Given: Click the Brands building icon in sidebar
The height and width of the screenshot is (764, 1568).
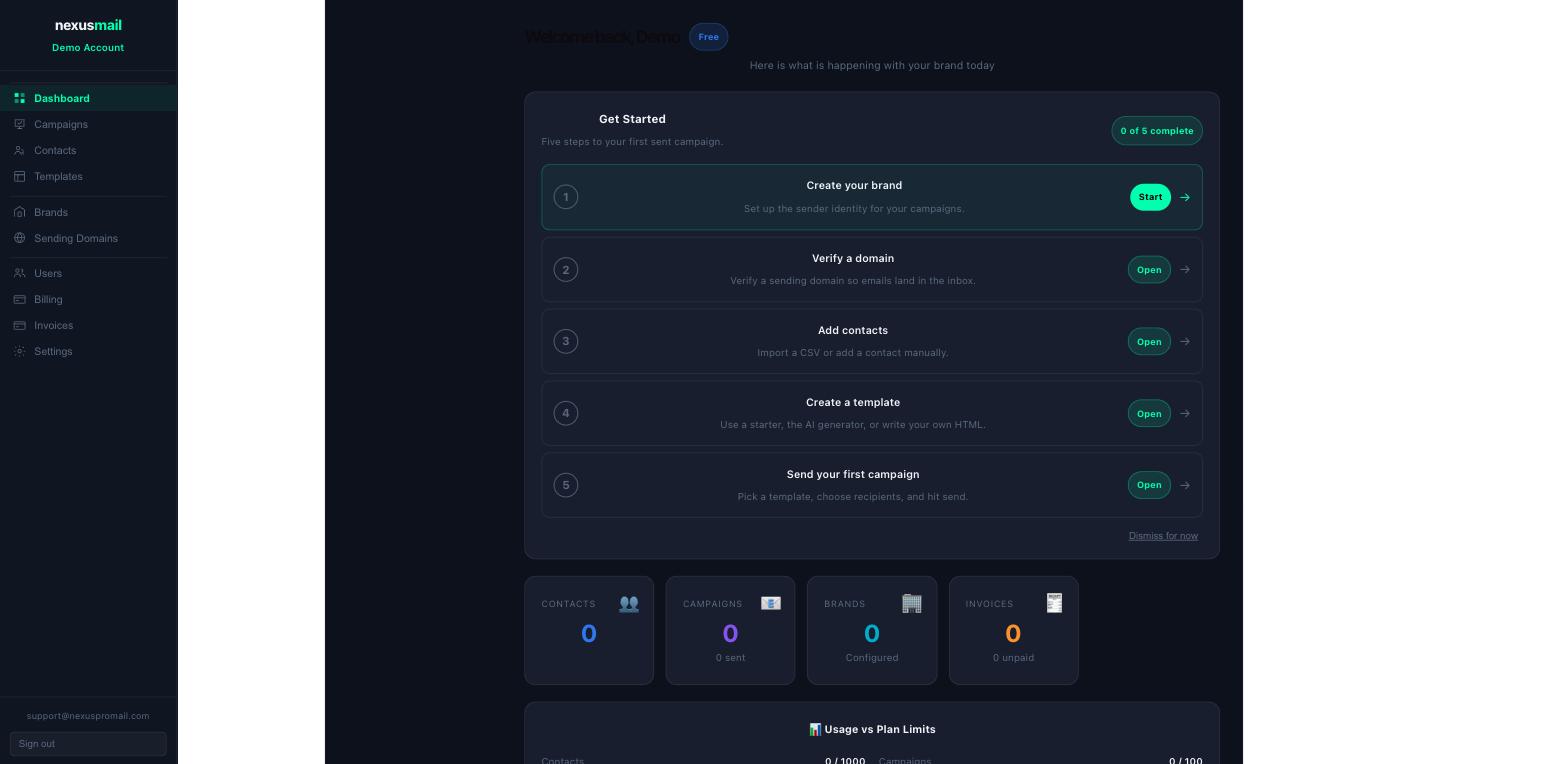Looking at the screenshot, I should pyautogui.click(x=19, y=212).
